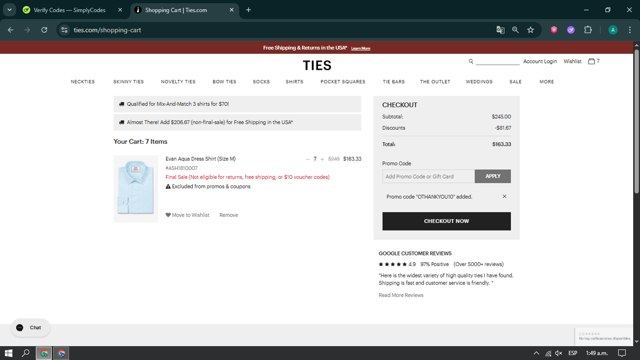Image resolution: width=640 pixels, height=360 pixels.
Task: Remove the shirt from cart
Action: (229, 215)
